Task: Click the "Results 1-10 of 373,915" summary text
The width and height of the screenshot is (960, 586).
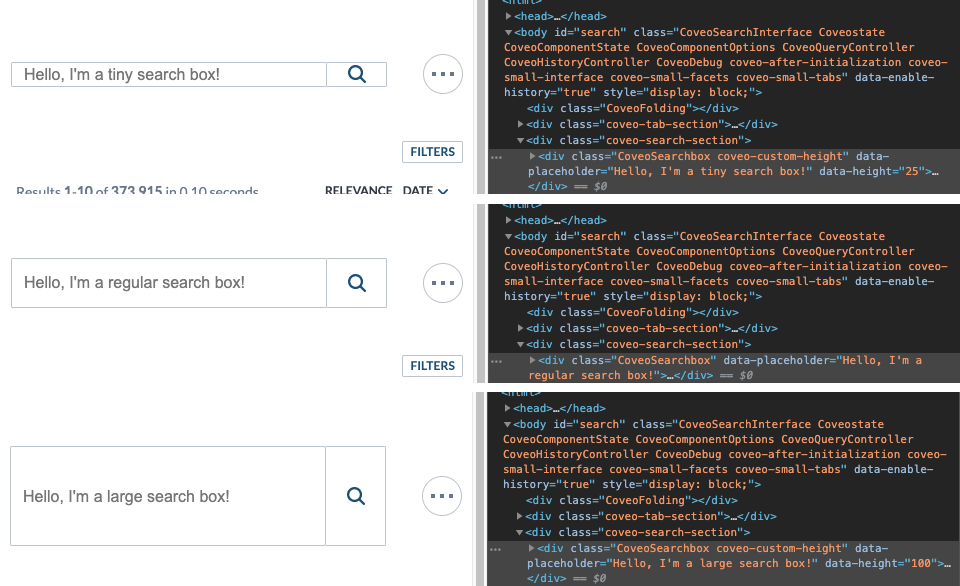Action: point(89,190)
